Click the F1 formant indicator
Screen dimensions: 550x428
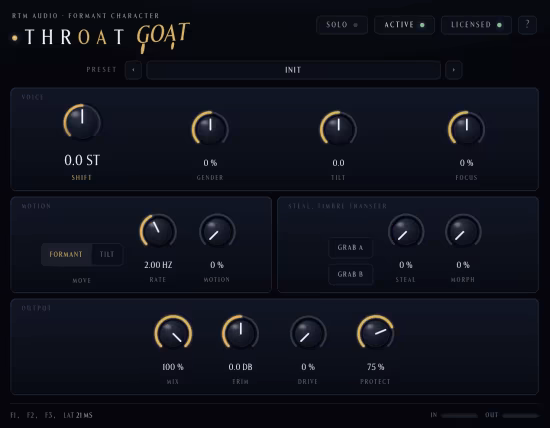coord(14,415)
